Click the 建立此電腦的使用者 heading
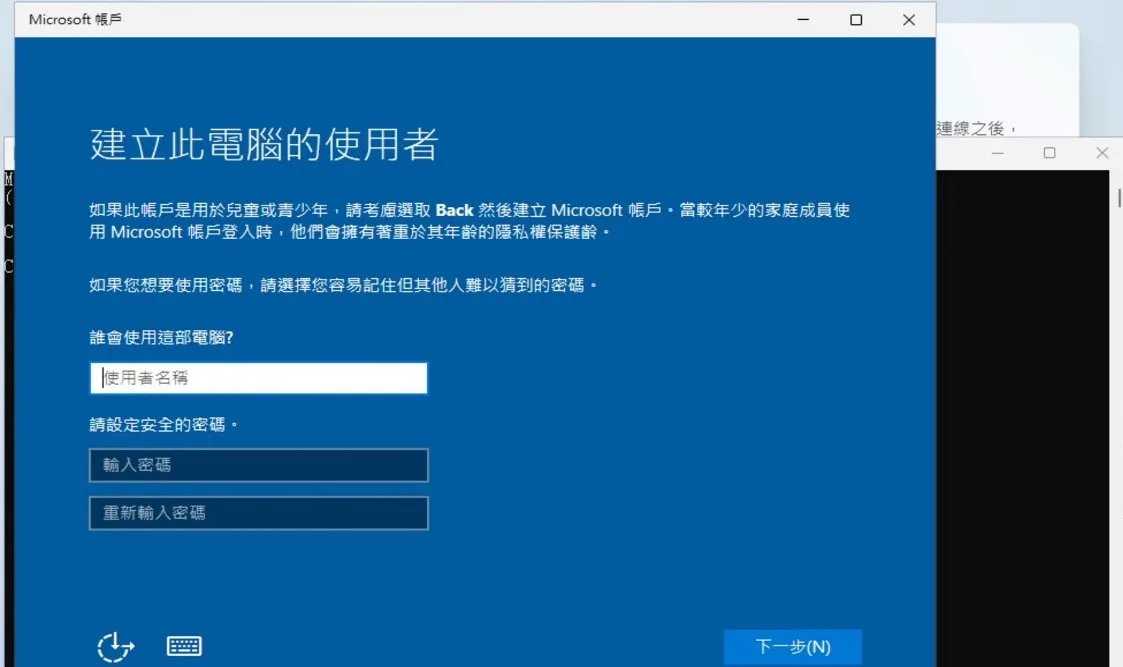The width and height of the screenshot is (1123, 667). pos(264,145)
